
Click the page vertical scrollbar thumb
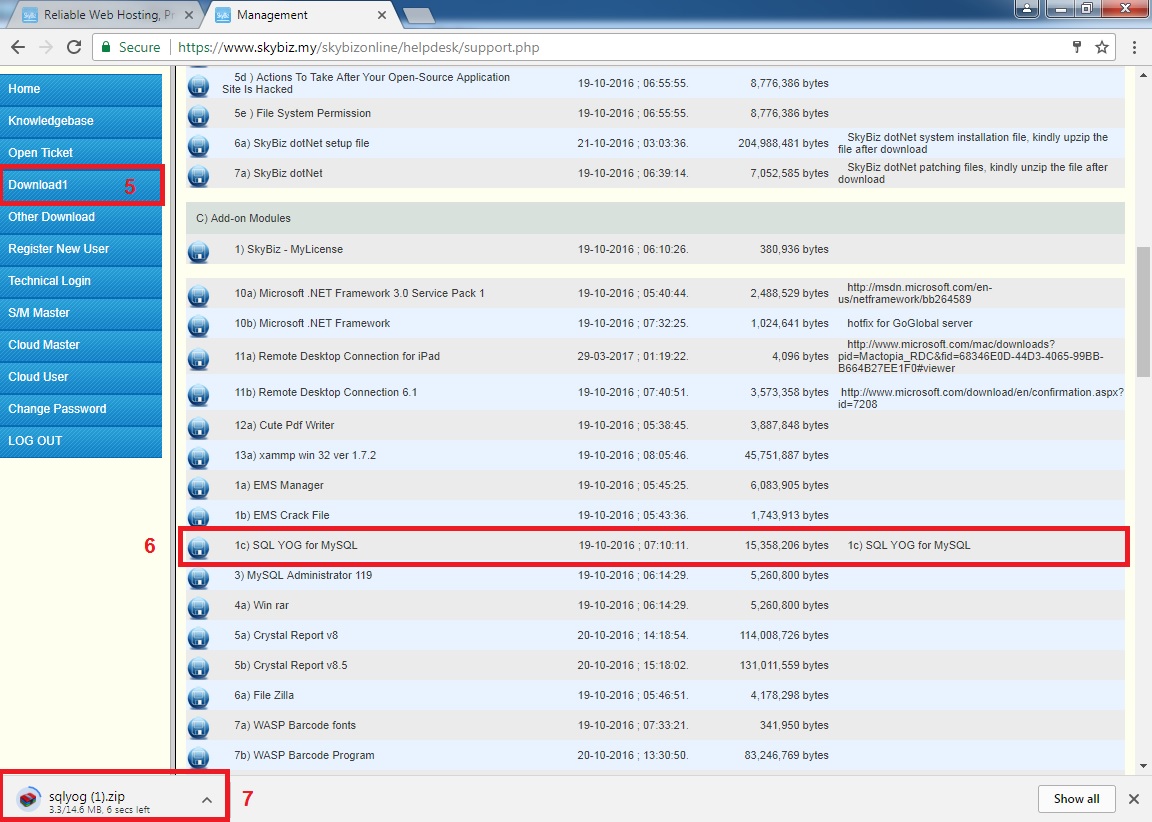(x=1143, y=310)
